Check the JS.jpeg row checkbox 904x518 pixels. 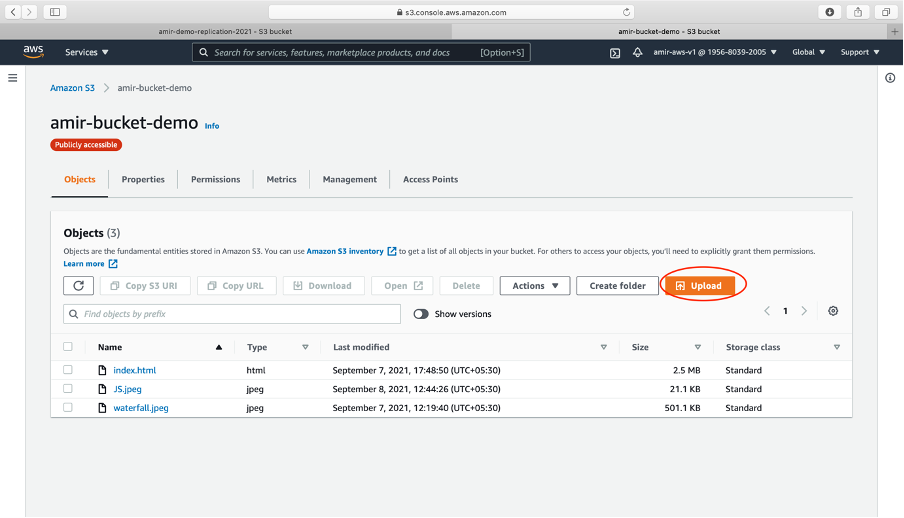68,389
